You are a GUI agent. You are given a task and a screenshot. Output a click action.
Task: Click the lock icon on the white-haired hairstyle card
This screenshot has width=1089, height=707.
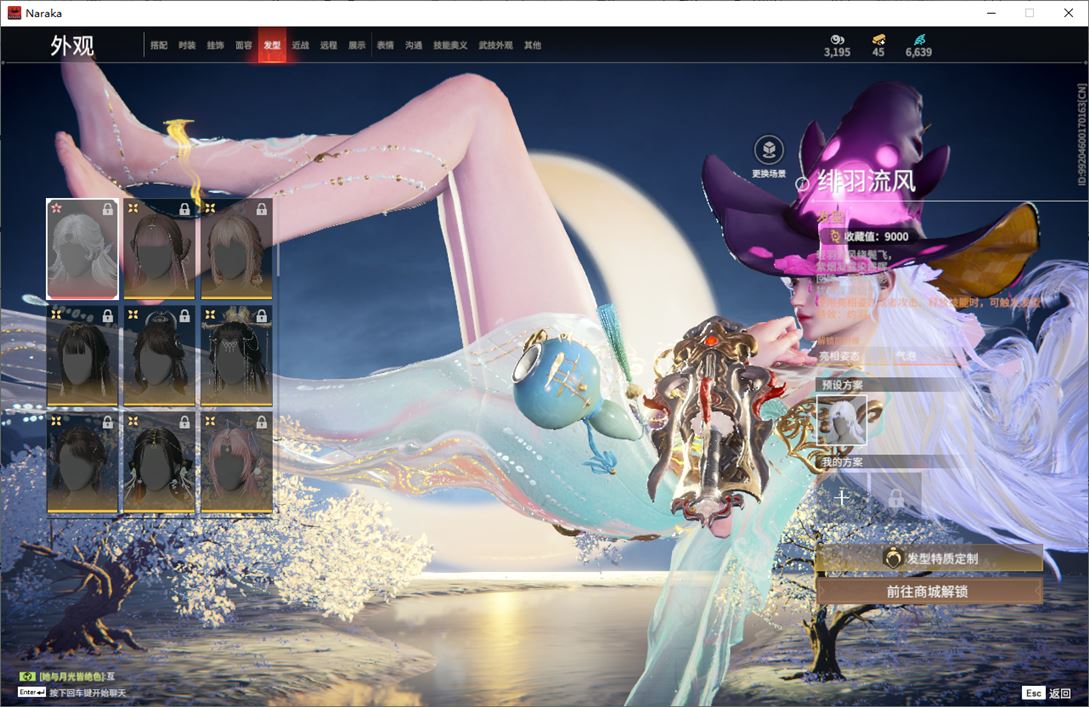108,209
